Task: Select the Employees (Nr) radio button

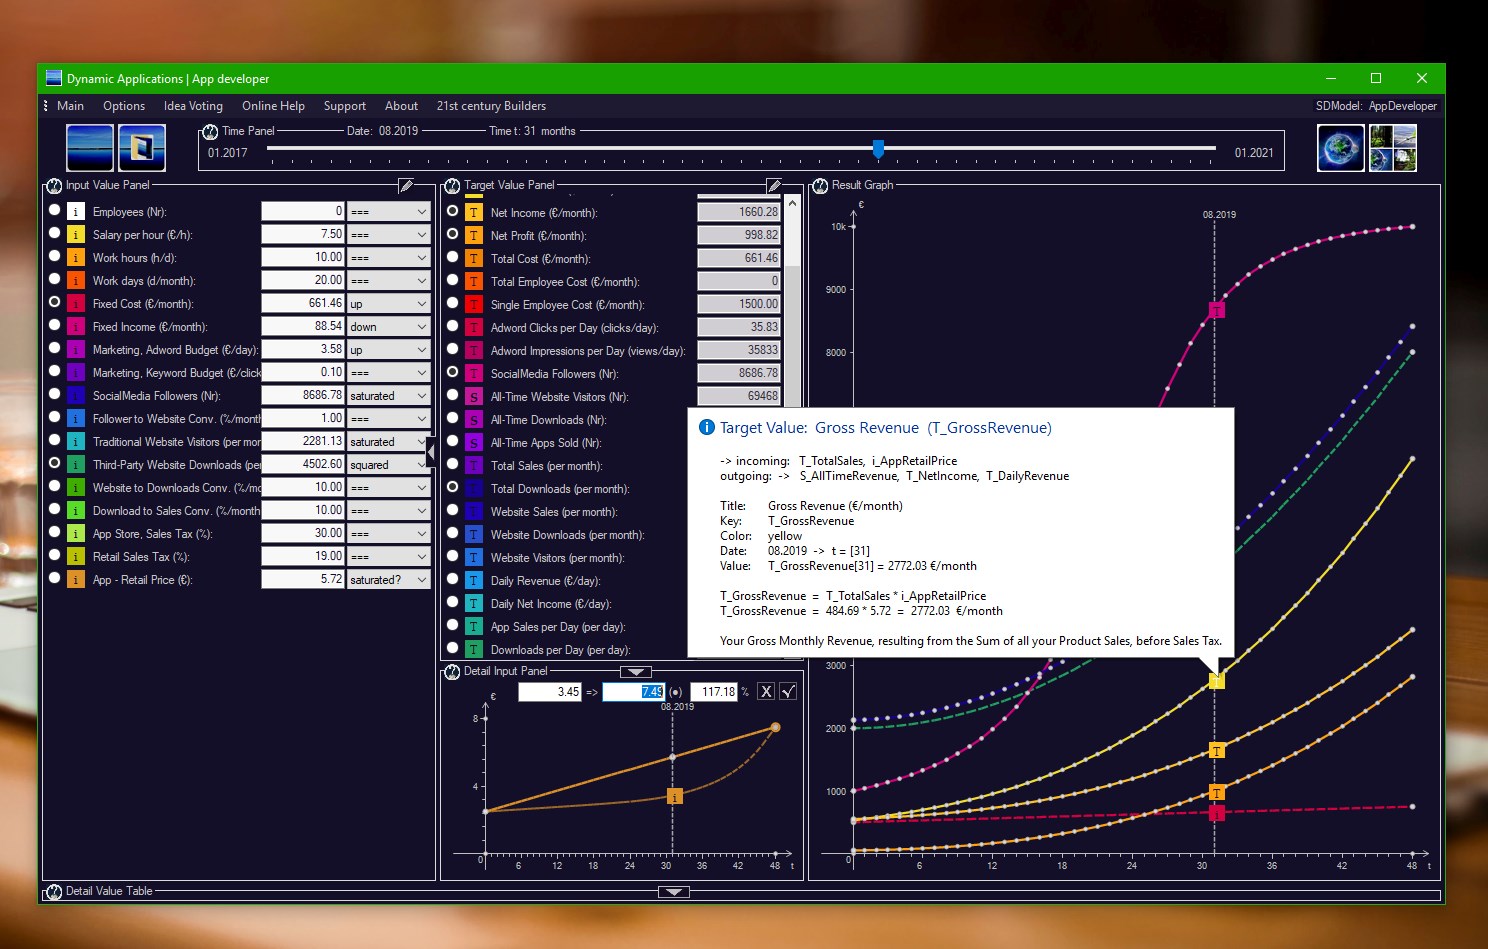Action: click(54, 210)
